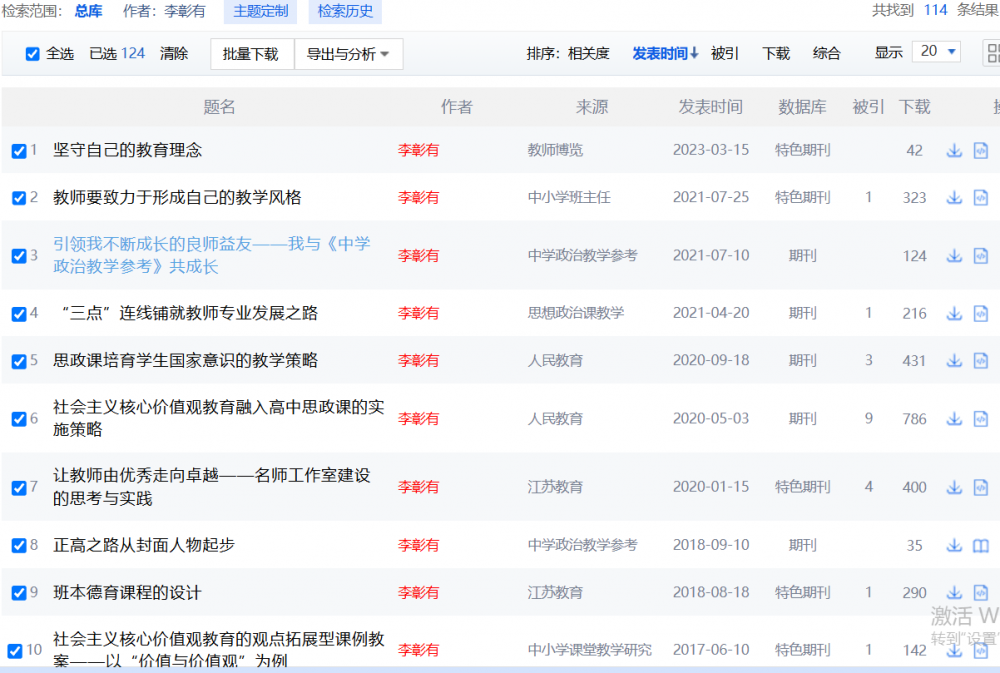This screenshot has width=1000, height=673.
Task: Click the date 2023-03-15
Action: [711, 150]
